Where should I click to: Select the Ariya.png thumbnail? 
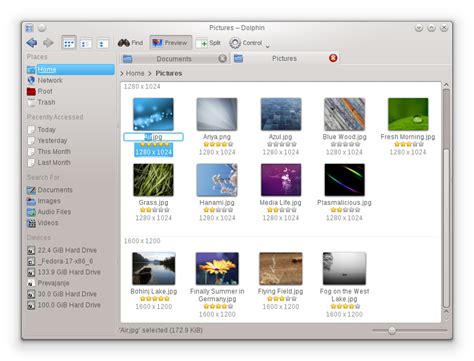217,114
